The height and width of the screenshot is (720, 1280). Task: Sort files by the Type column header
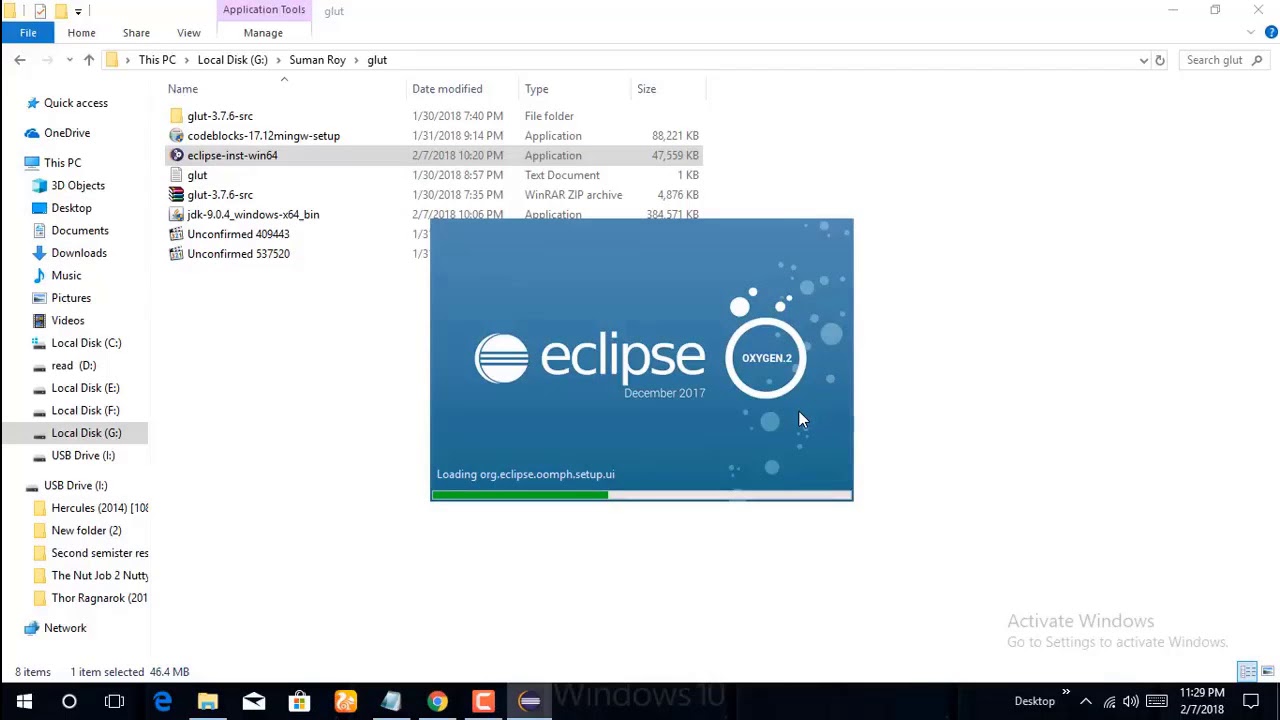(537, 89)
